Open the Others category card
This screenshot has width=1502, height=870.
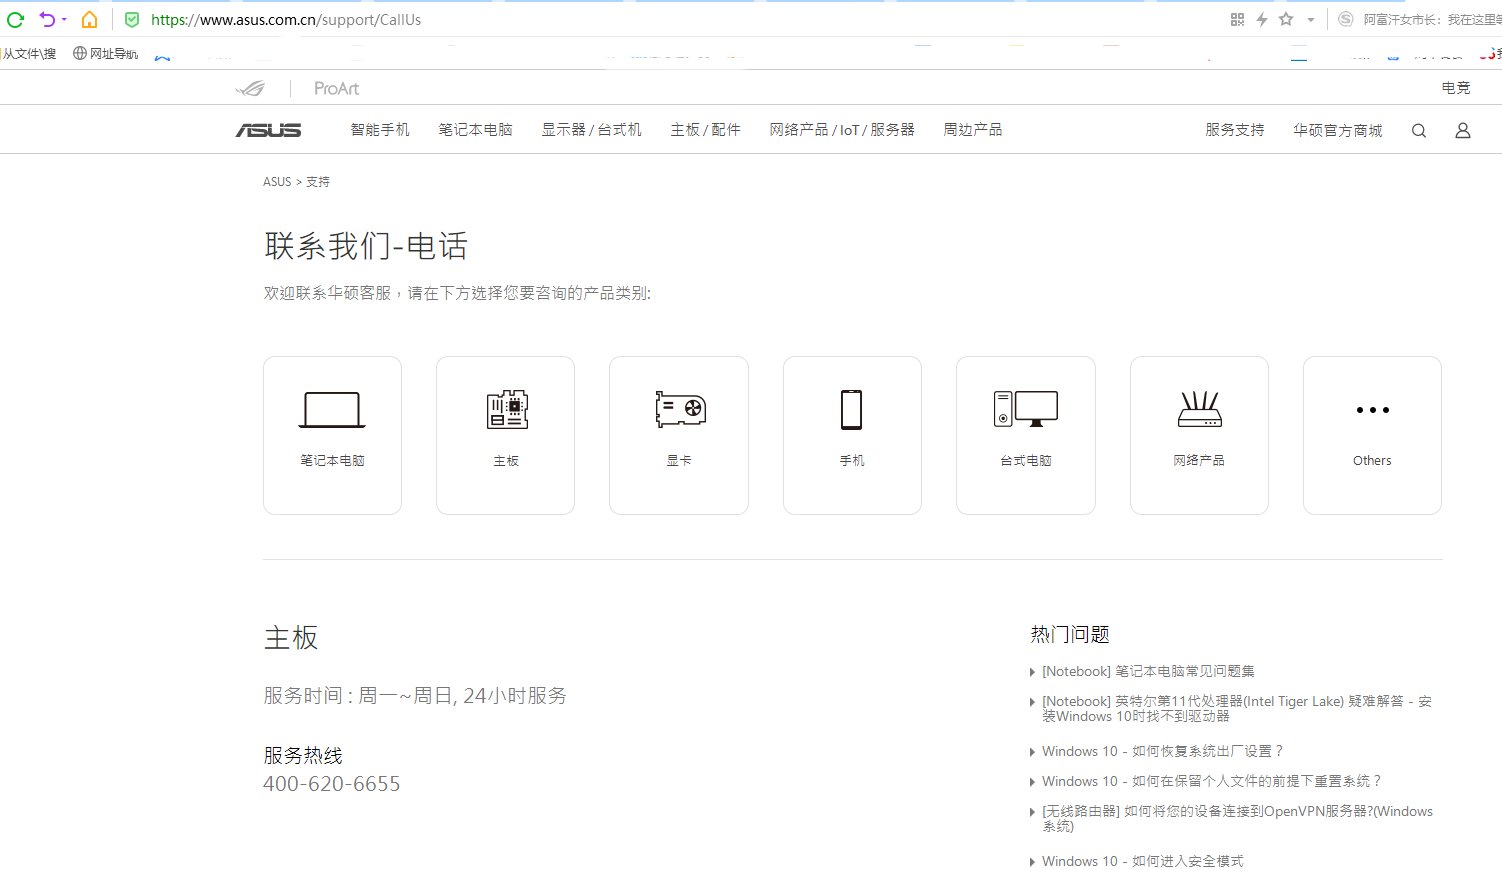coord(1372,435)
